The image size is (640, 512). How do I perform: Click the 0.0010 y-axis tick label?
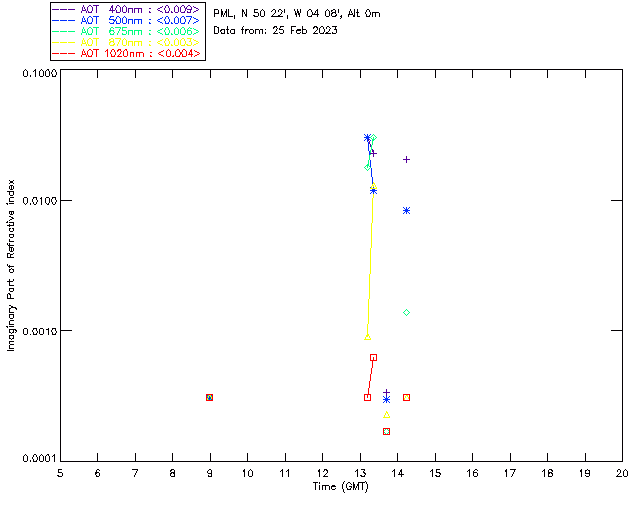pyautogui.click(x=39, y=331)
